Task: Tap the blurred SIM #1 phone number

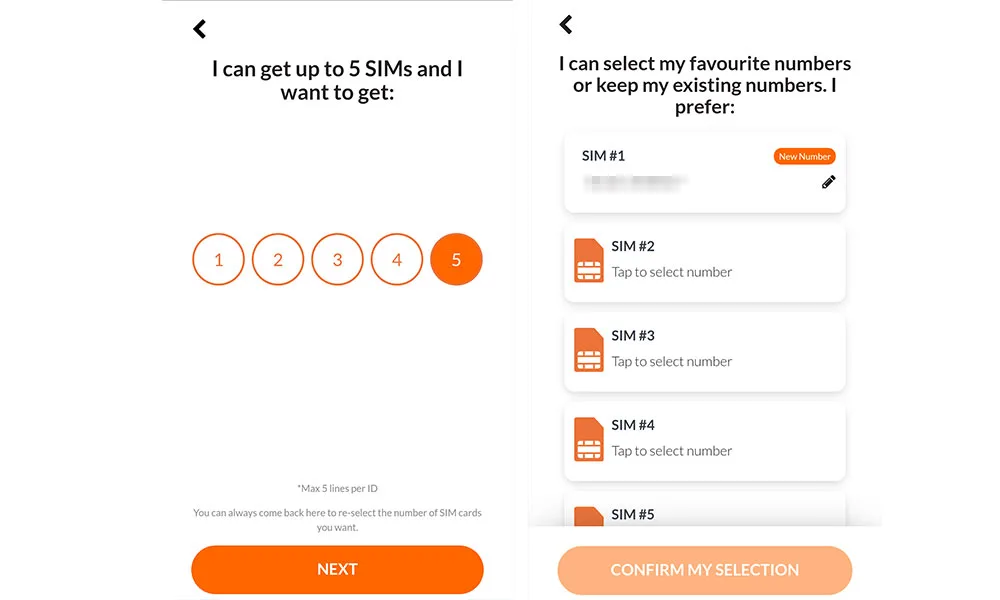Action: (x=635, y=182)
